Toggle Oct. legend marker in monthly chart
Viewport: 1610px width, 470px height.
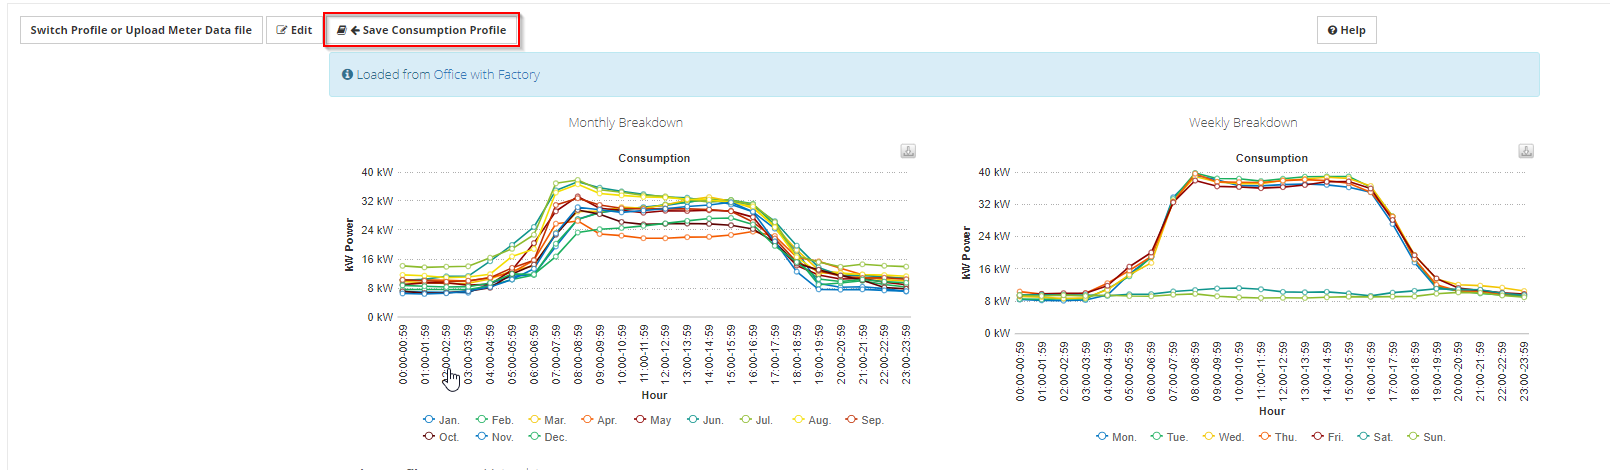(429, 437)
